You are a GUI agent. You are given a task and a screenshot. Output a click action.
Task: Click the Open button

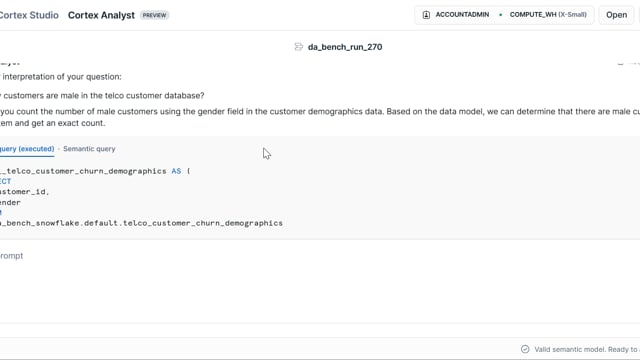(616, 15)
